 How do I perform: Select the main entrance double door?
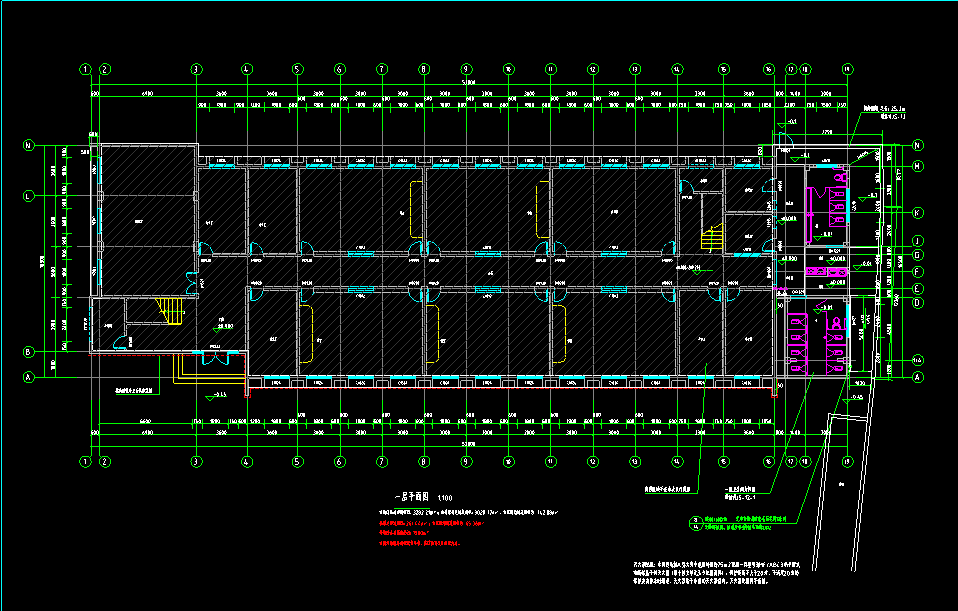point(215,358)
